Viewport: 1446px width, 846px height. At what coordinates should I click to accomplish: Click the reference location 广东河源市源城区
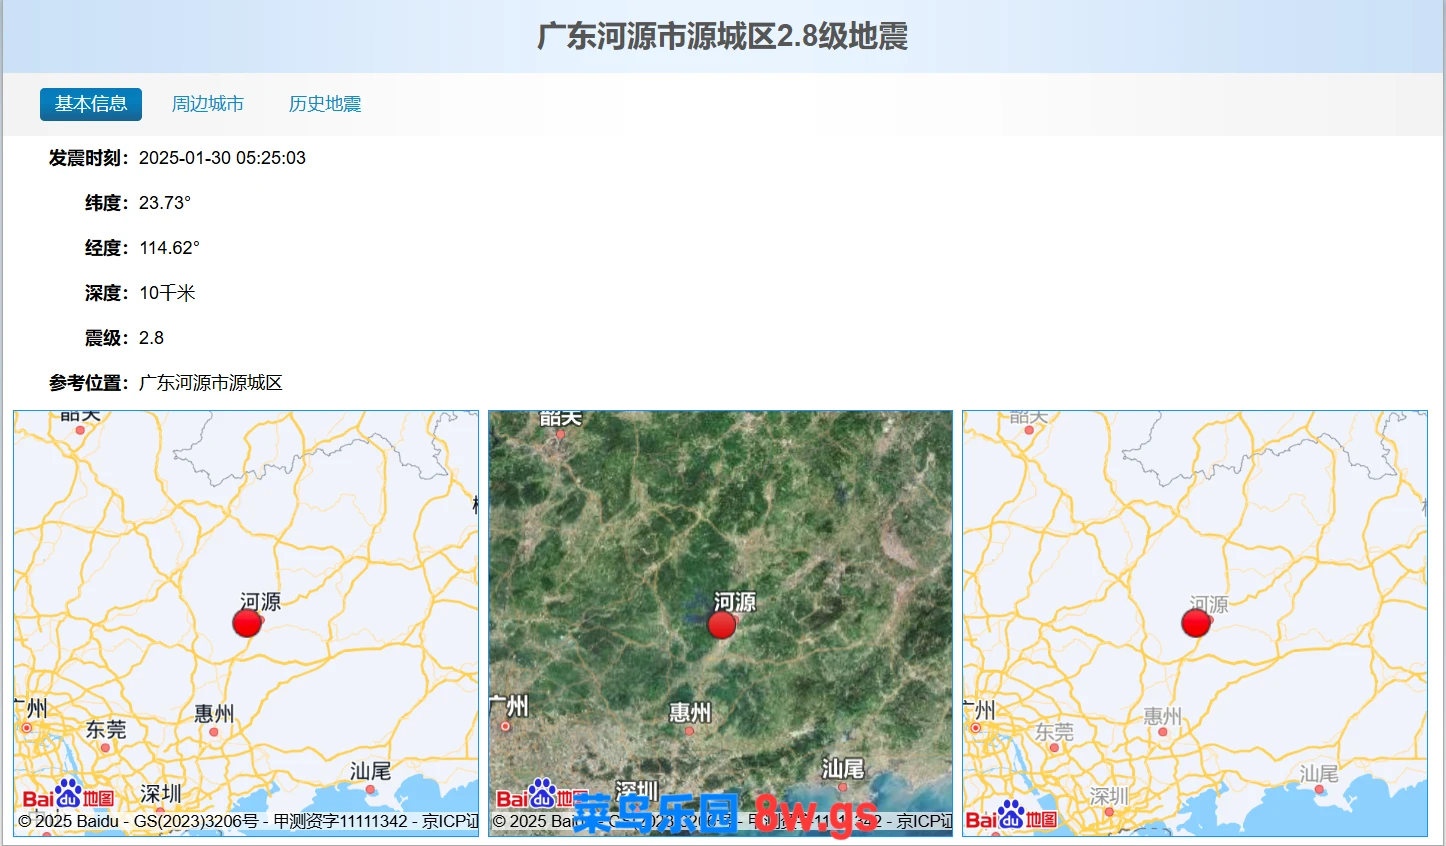211,383
